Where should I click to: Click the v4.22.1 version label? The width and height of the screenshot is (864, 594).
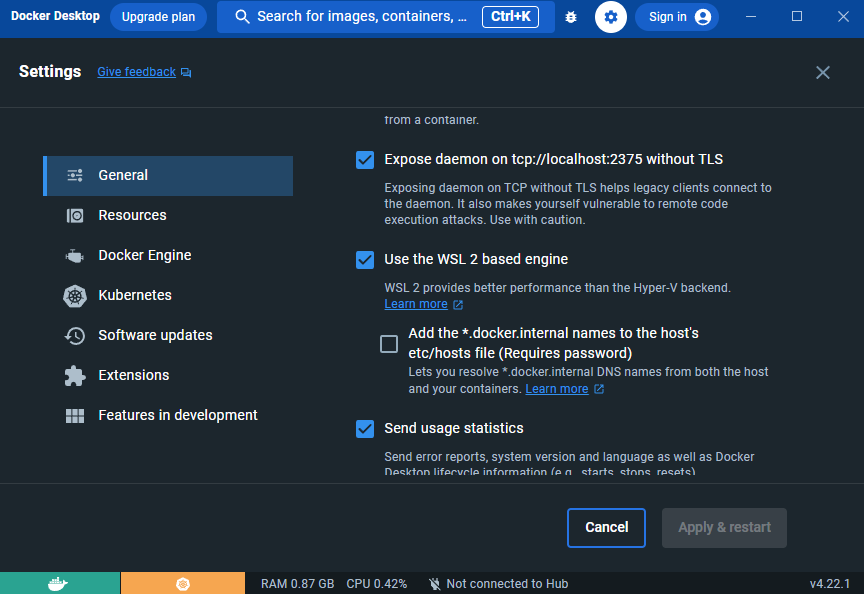pos(830,584)
